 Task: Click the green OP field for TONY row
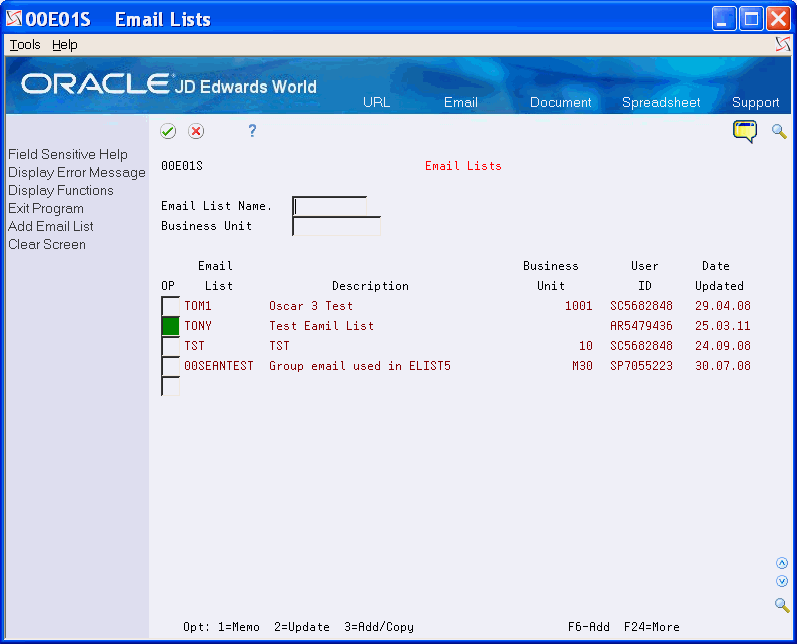pyautogui.click(x=170, y=326)
